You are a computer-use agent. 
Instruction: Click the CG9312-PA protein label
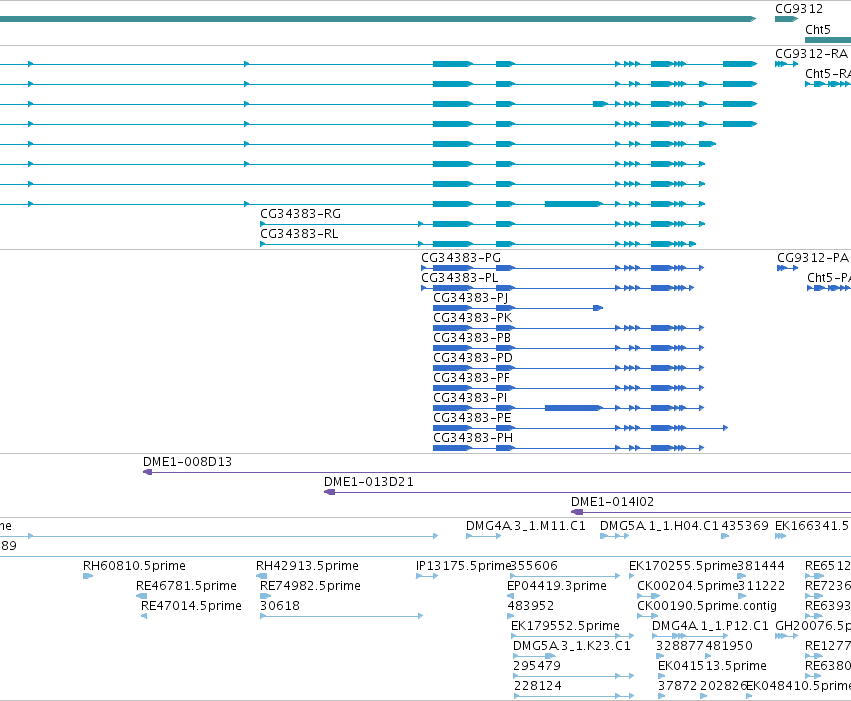(813, 258)
